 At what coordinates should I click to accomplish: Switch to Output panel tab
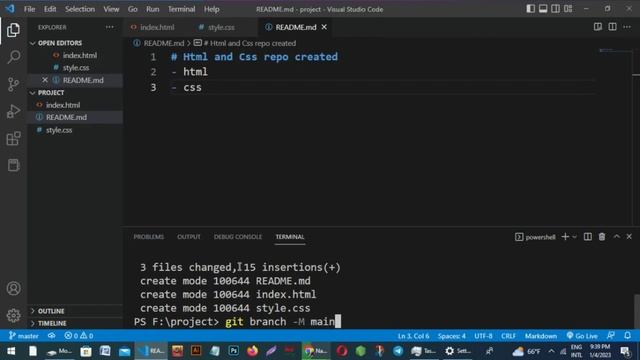[189, 237]
